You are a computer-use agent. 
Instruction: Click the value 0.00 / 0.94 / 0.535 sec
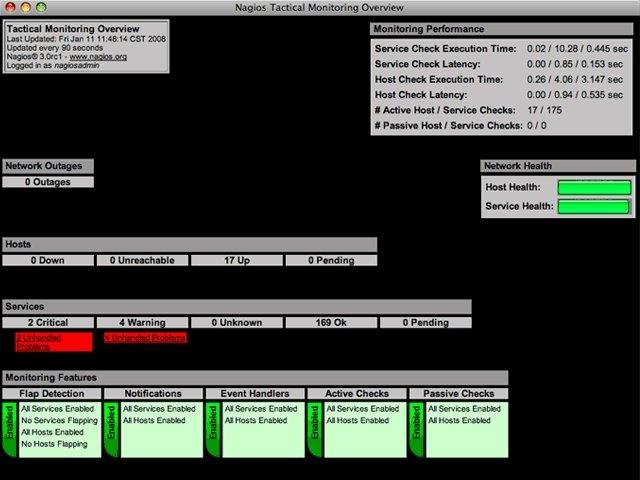(x=575, y=95)
